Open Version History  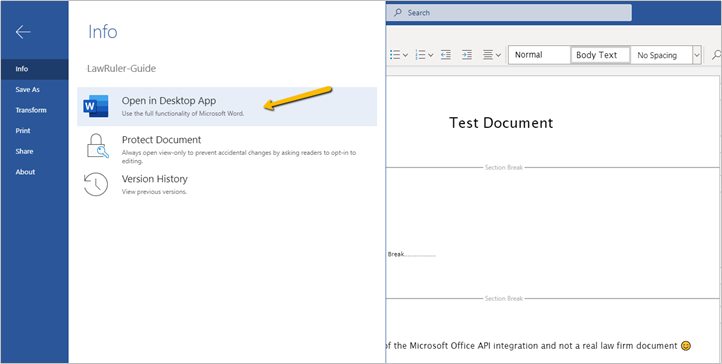[x=227, y=184]
